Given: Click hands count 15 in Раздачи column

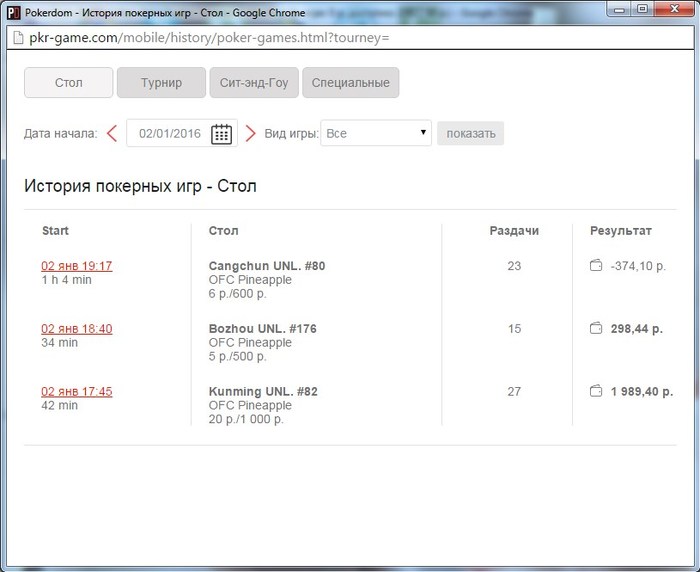Looking at the screenshot, I should 514,329.
